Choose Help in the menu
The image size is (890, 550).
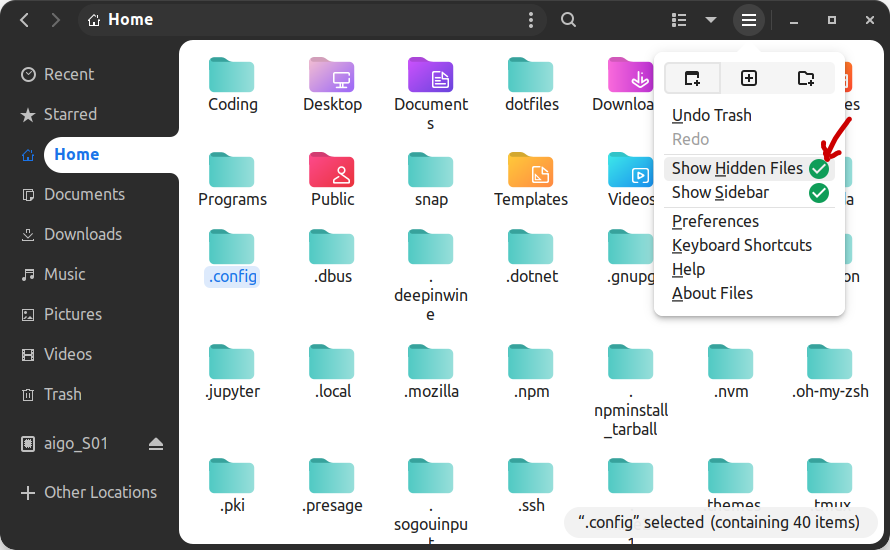(x=749, y=269)
